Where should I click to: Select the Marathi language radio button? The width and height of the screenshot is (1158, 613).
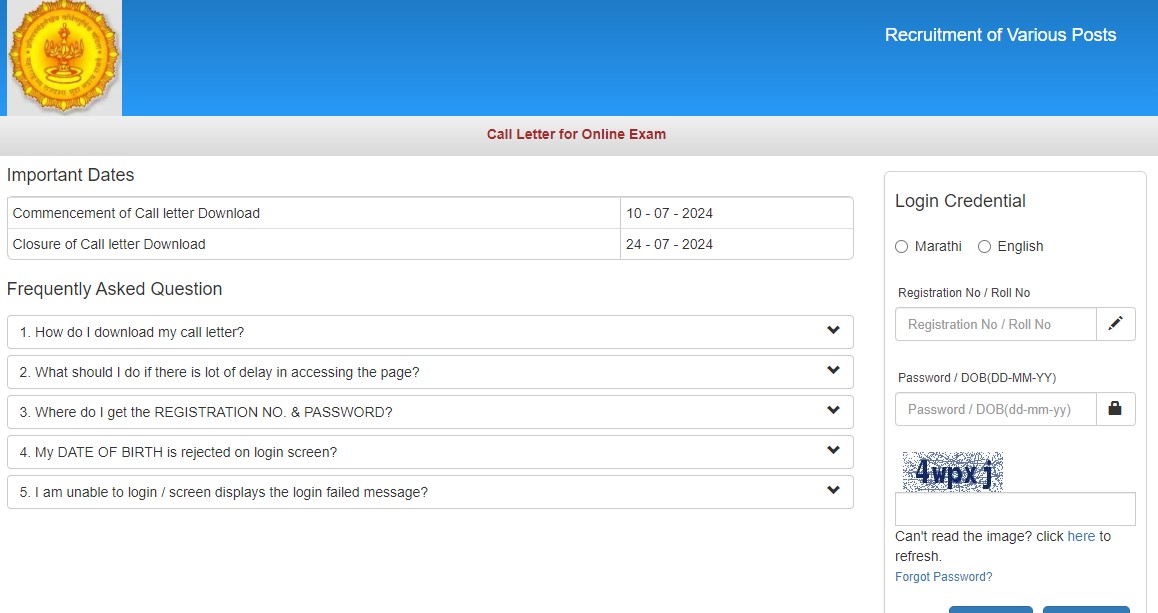902,247
